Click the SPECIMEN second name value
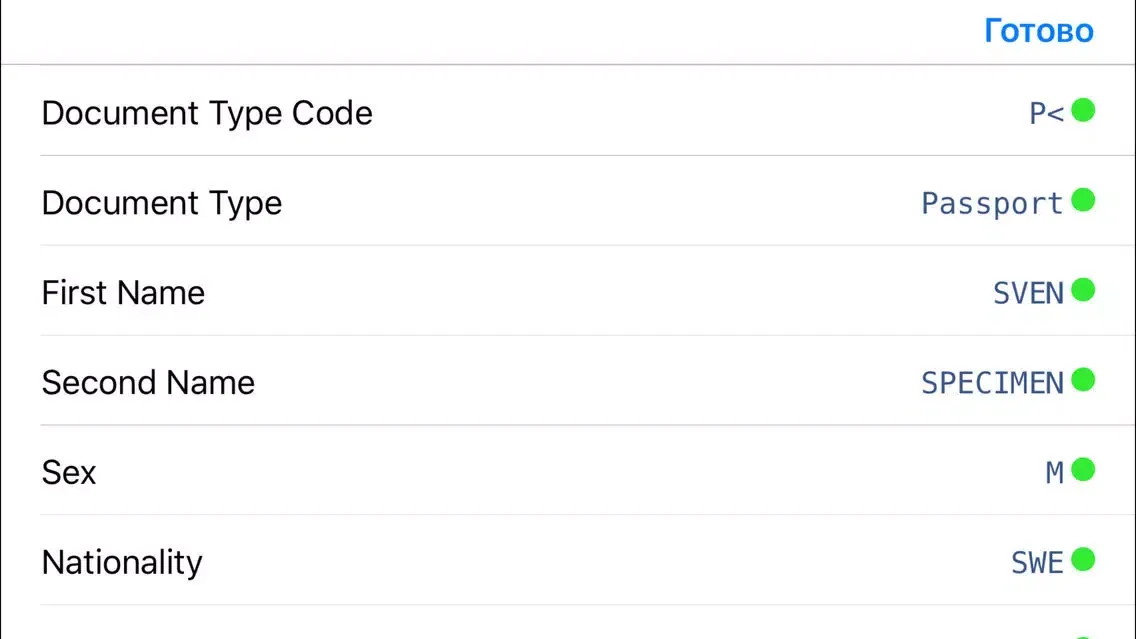Viewport: 1136px width, 639px height. point(992,383)
